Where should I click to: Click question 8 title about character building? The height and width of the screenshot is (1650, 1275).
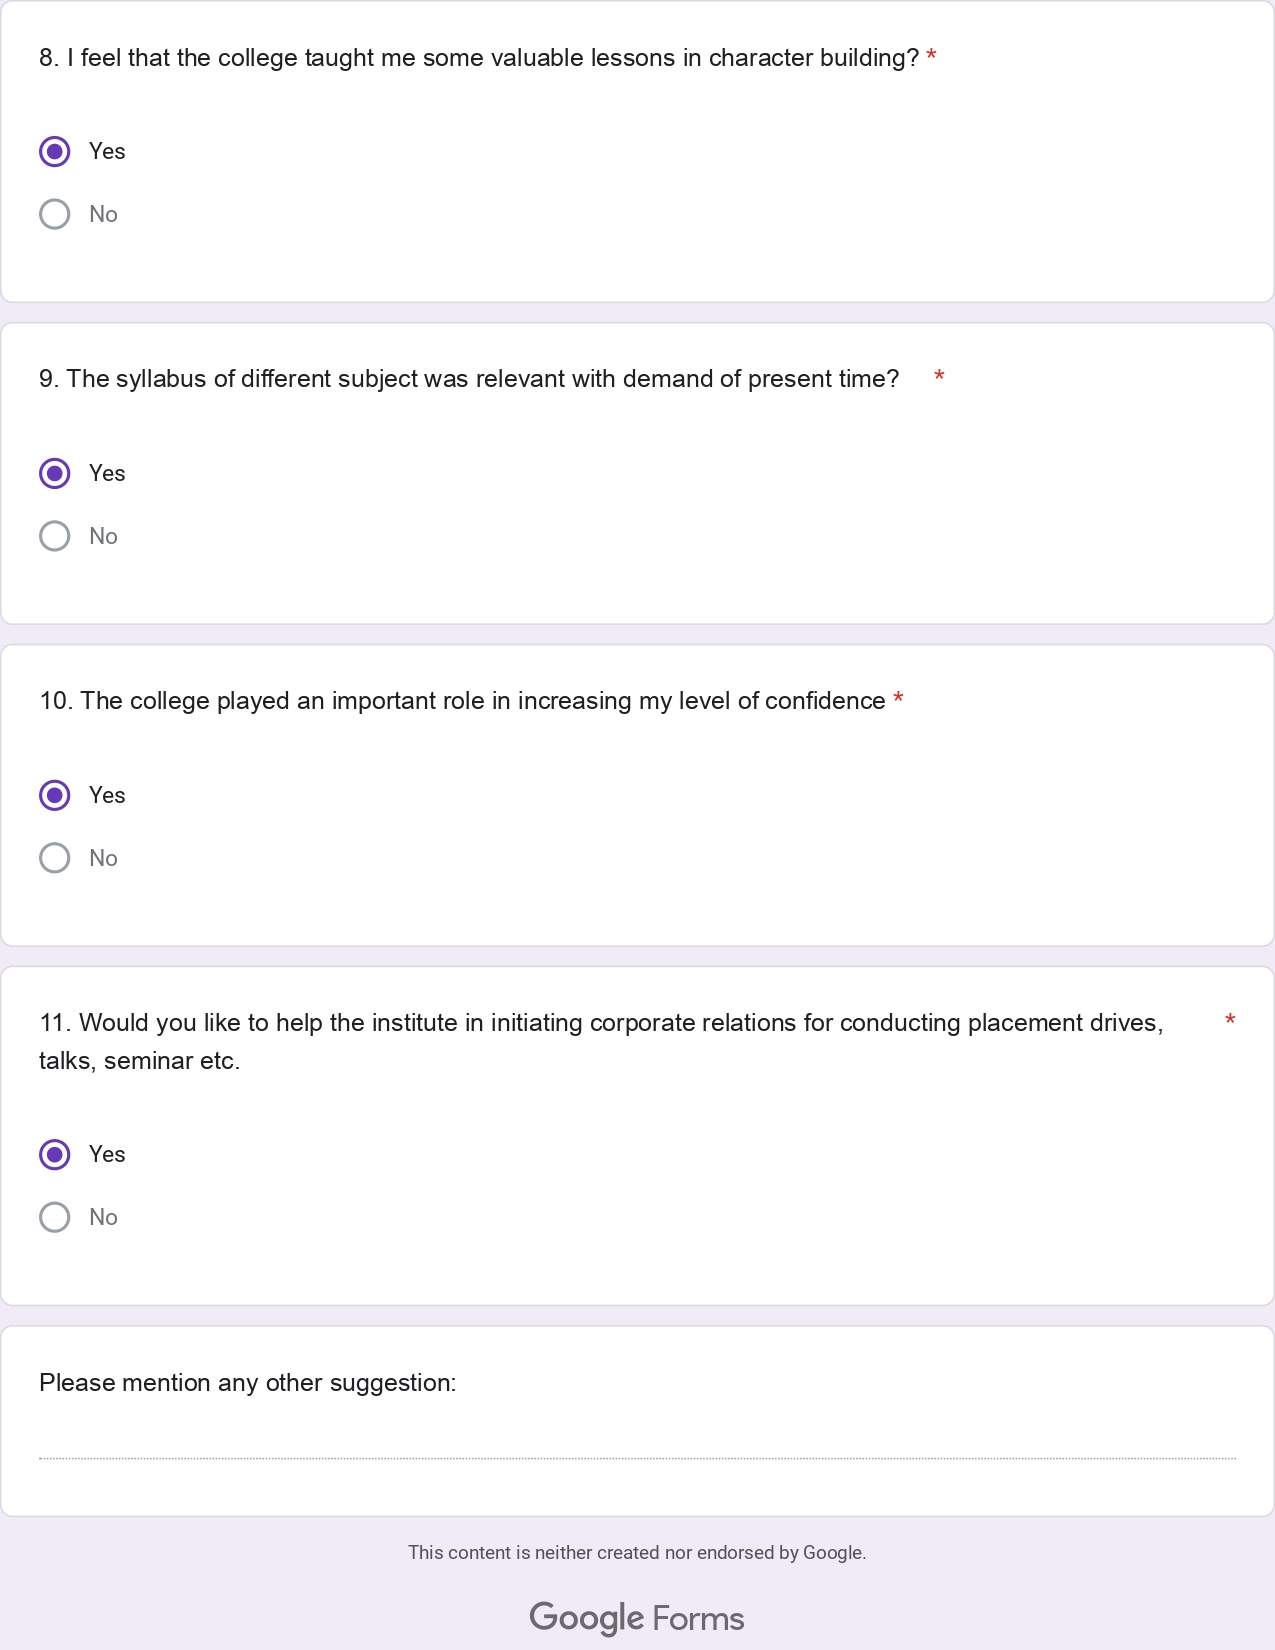coord(478,58)
